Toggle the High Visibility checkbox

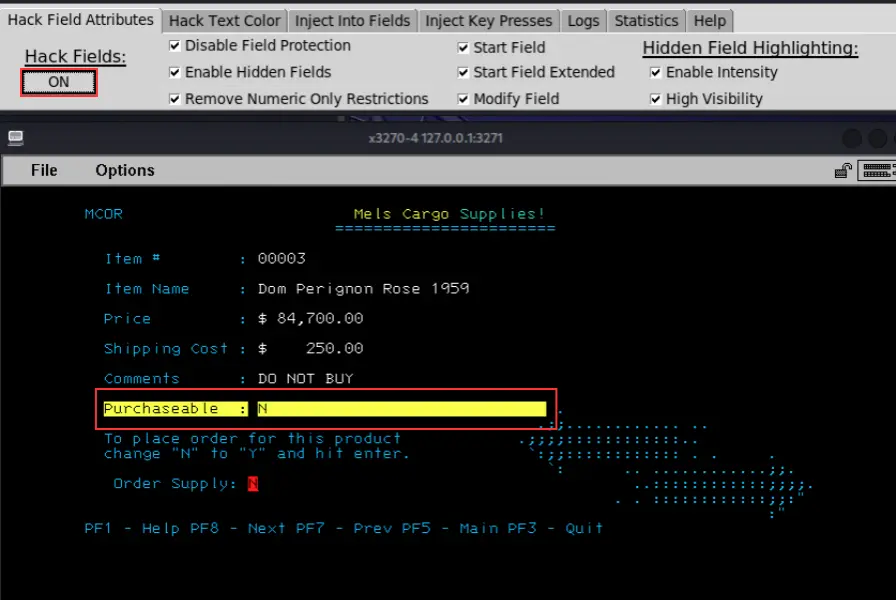[656, 99]
